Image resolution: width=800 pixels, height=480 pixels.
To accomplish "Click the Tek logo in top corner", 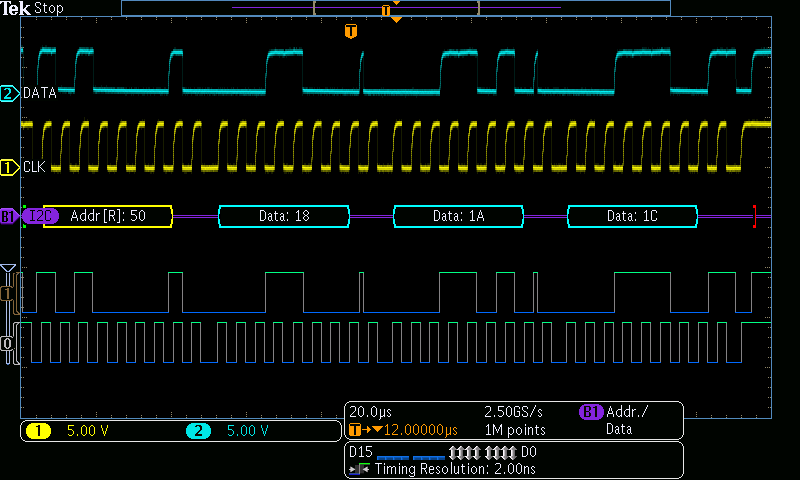I will 16,8.
